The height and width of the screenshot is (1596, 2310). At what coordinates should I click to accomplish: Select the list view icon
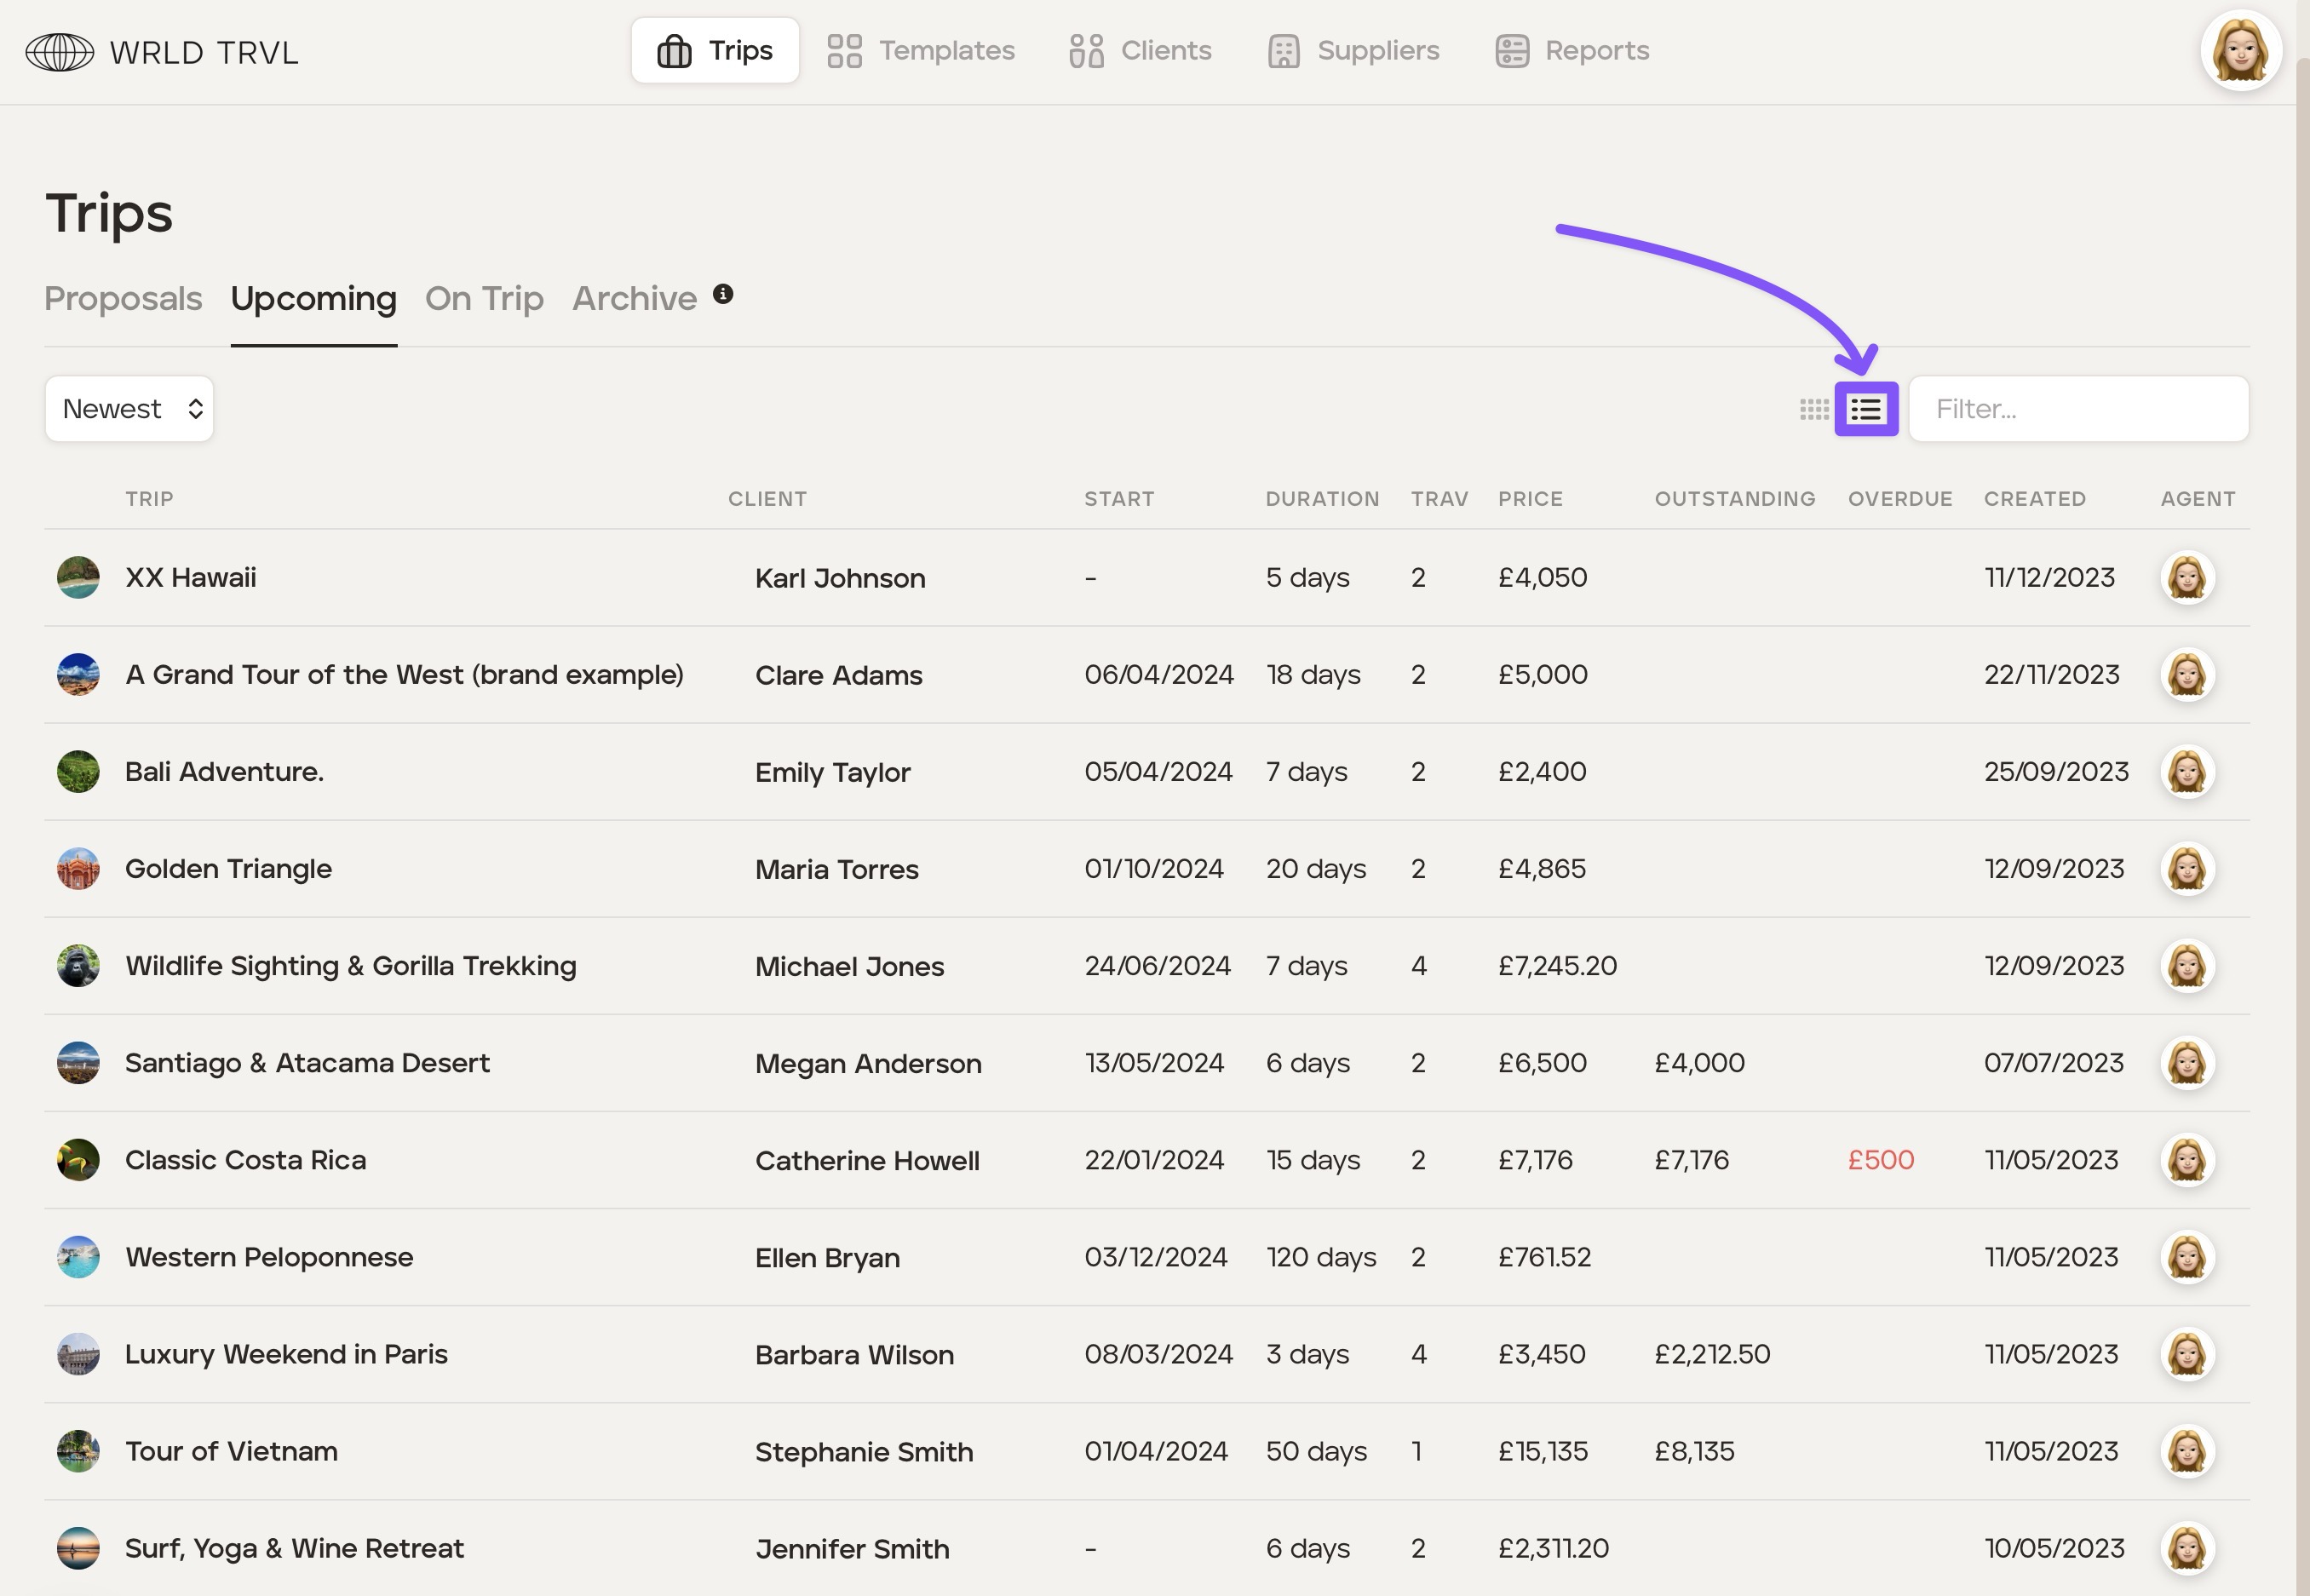(1866, 409)
